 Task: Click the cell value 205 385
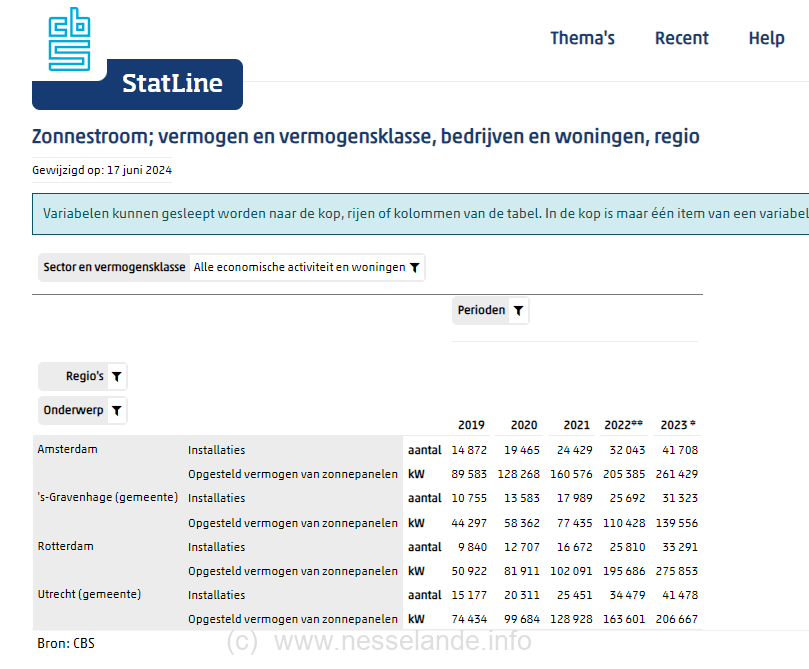(624, 475)
